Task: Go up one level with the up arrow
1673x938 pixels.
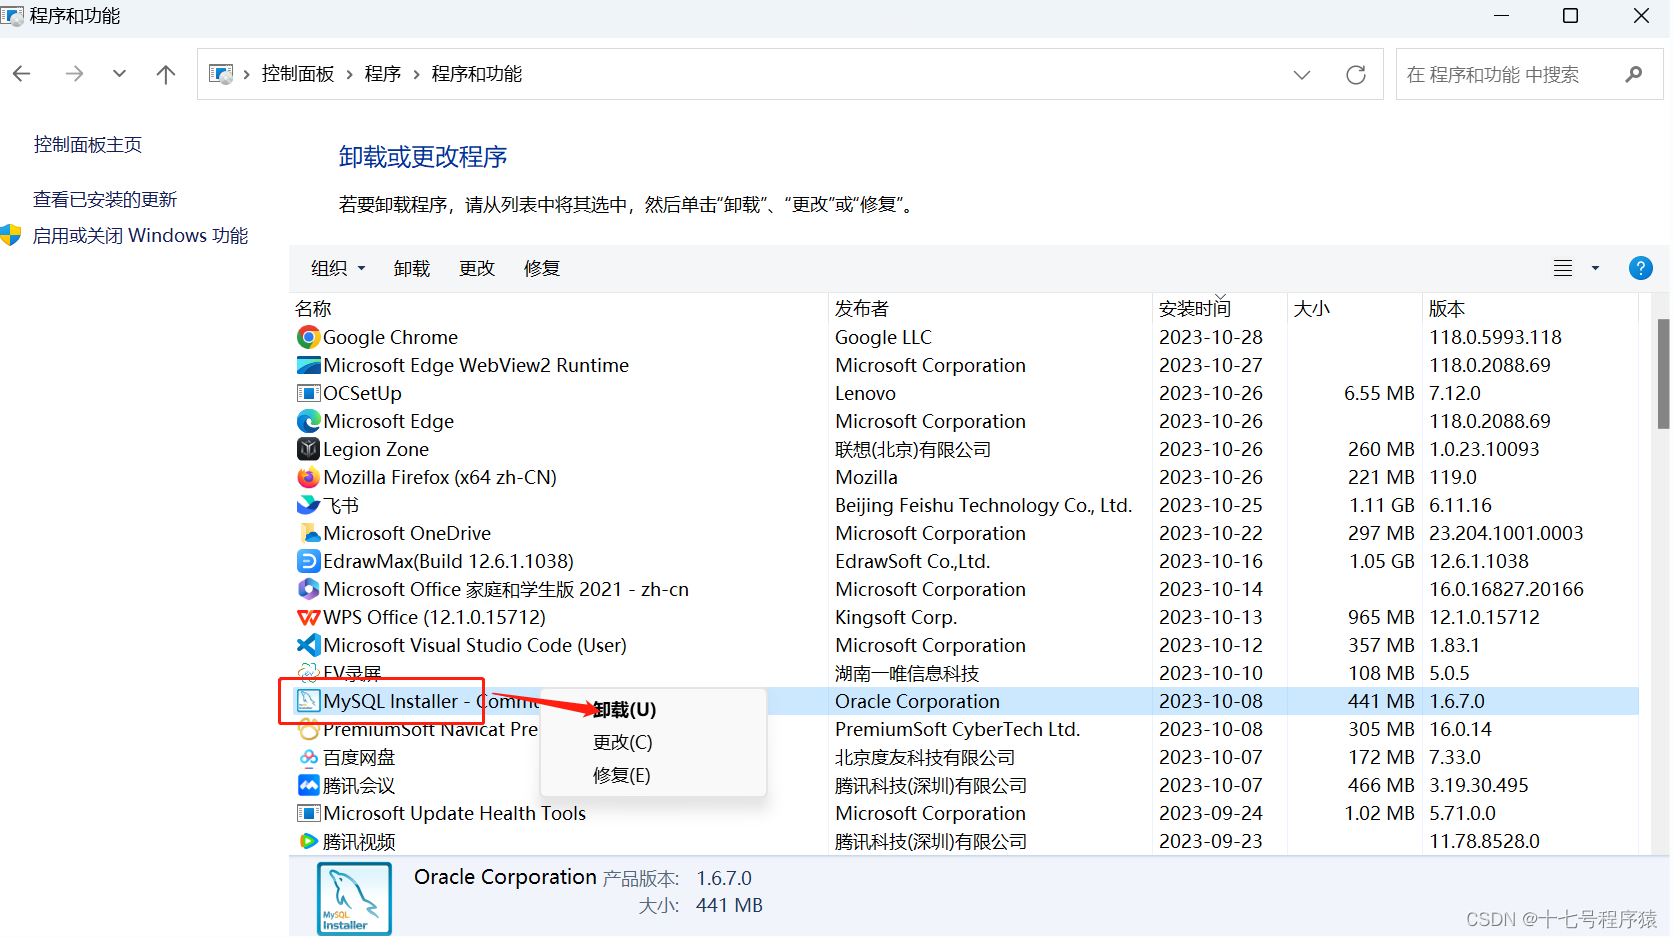Action: tap(166, 74)
